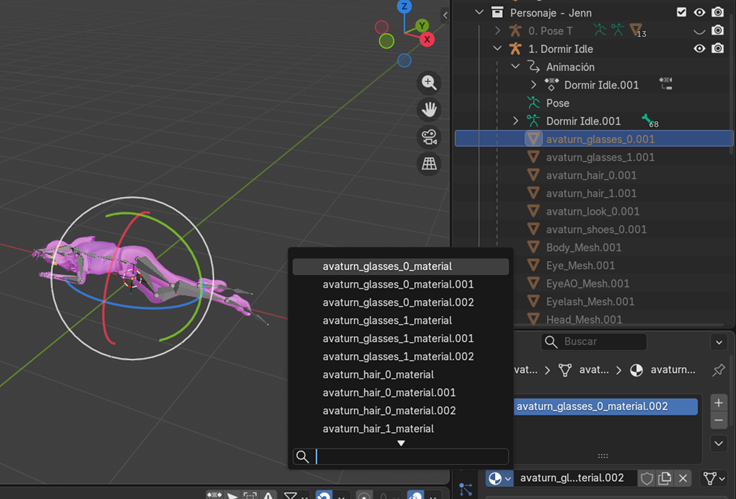
Task: Select Body_Mesh.001 in the outliner
Action: tap(584, 247)
